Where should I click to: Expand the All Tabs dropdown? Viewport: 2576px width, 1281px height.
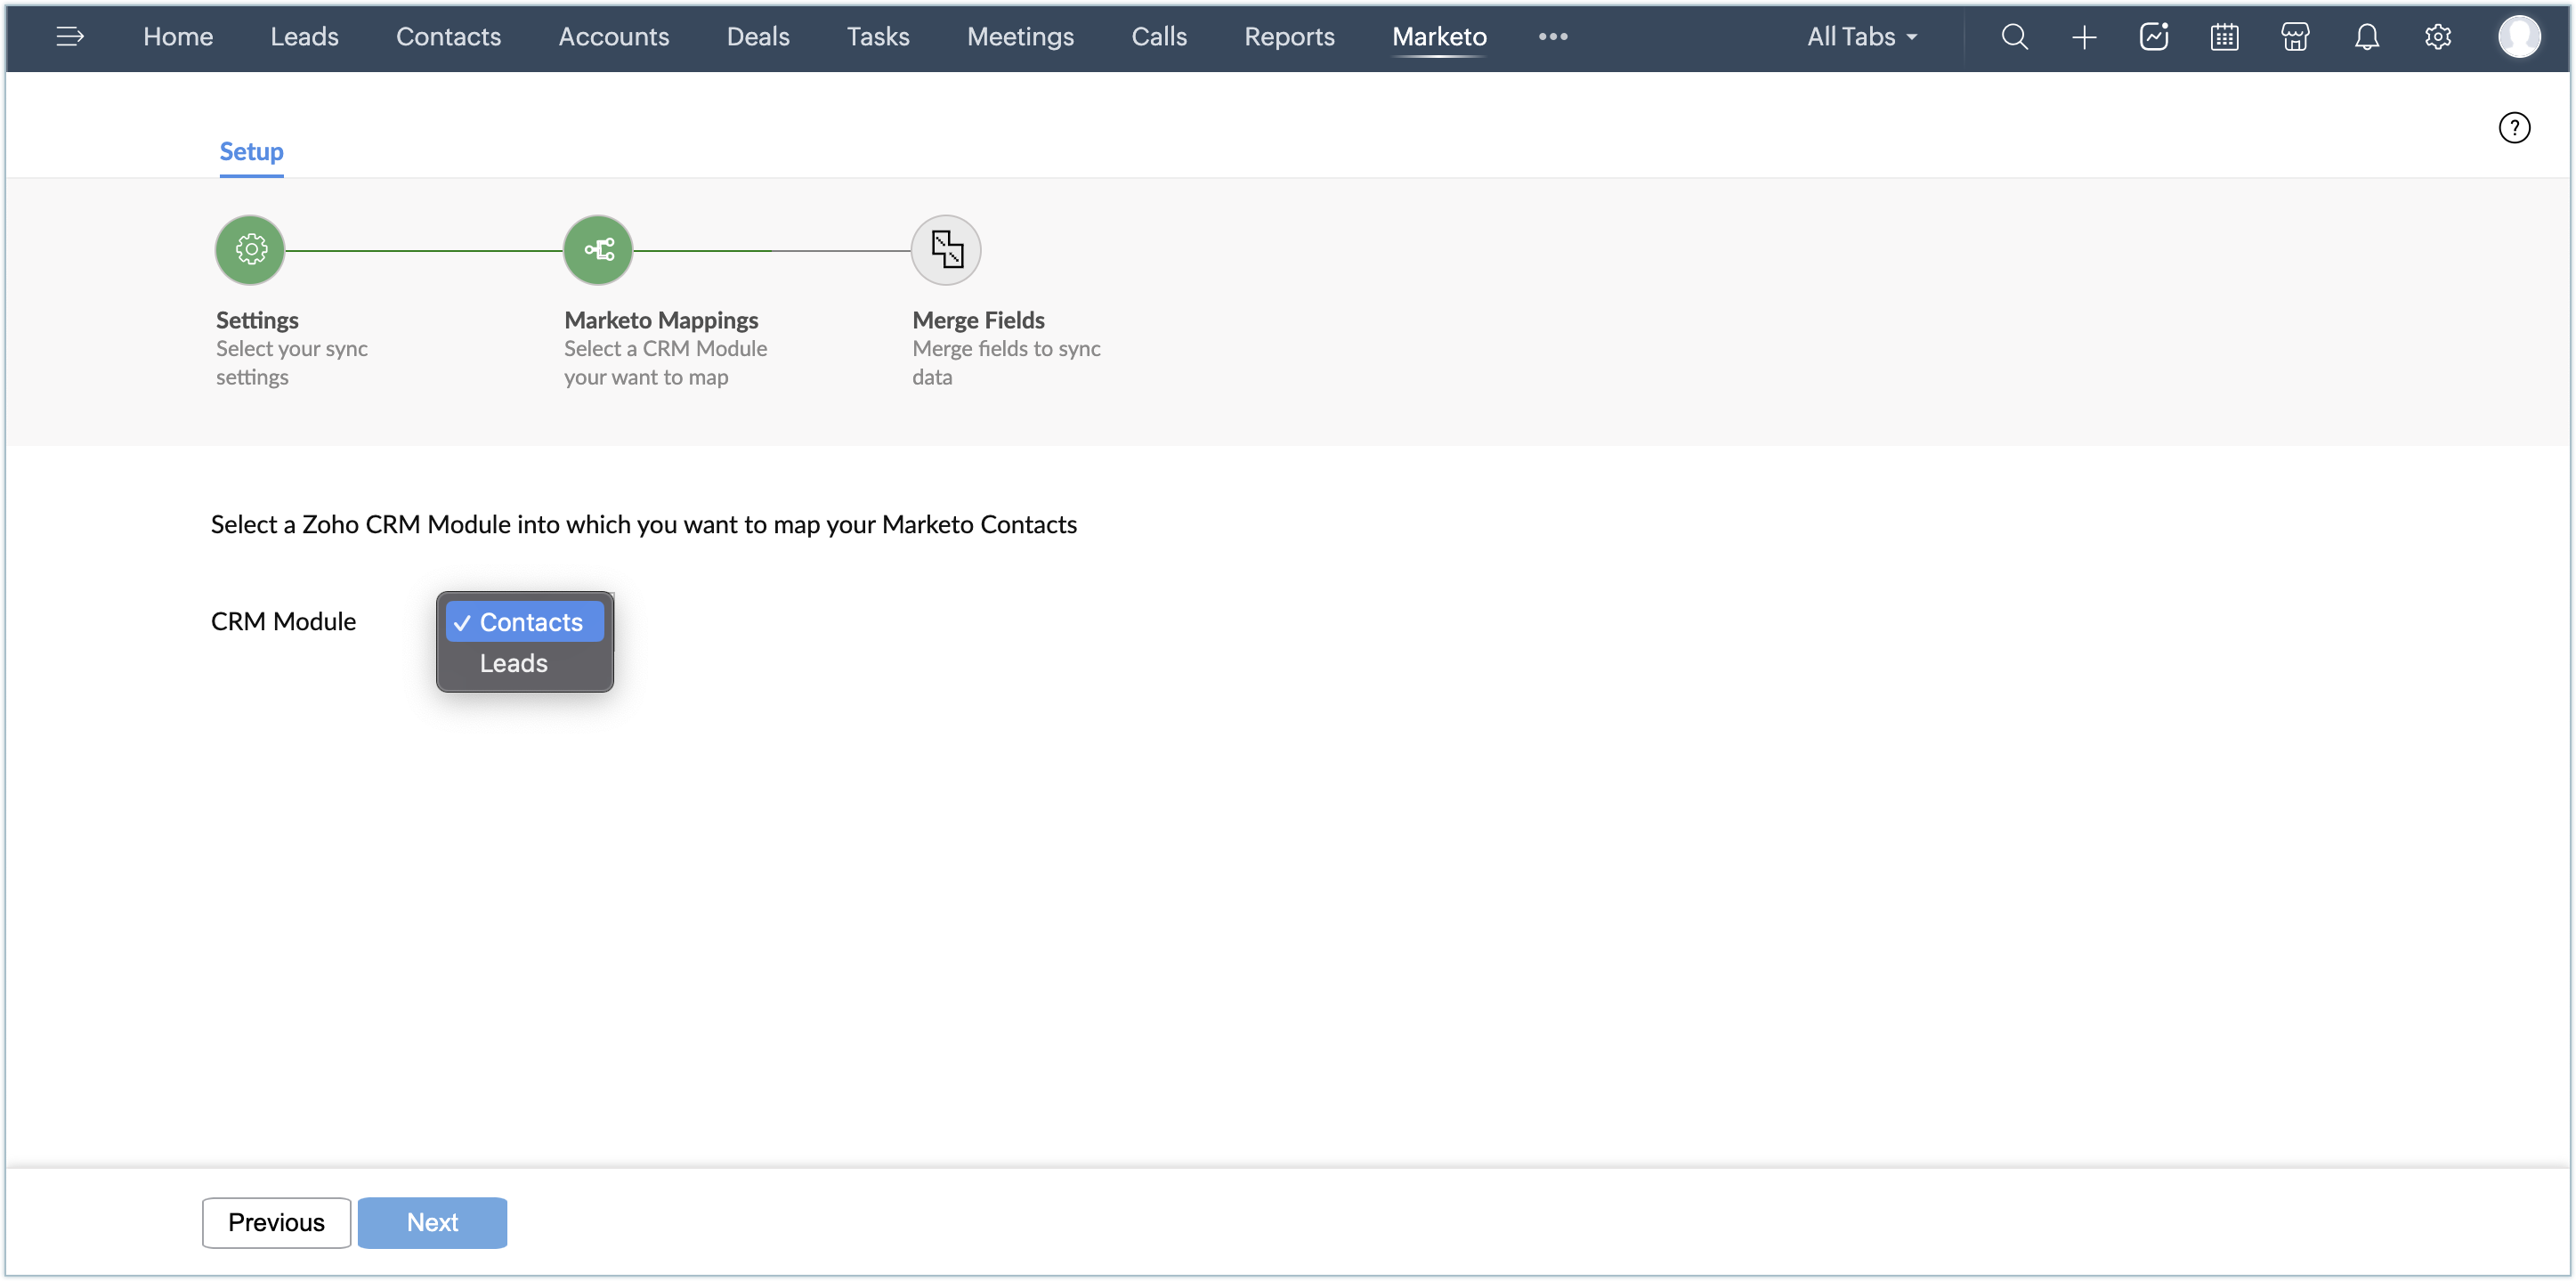(x=1861, y=37)
